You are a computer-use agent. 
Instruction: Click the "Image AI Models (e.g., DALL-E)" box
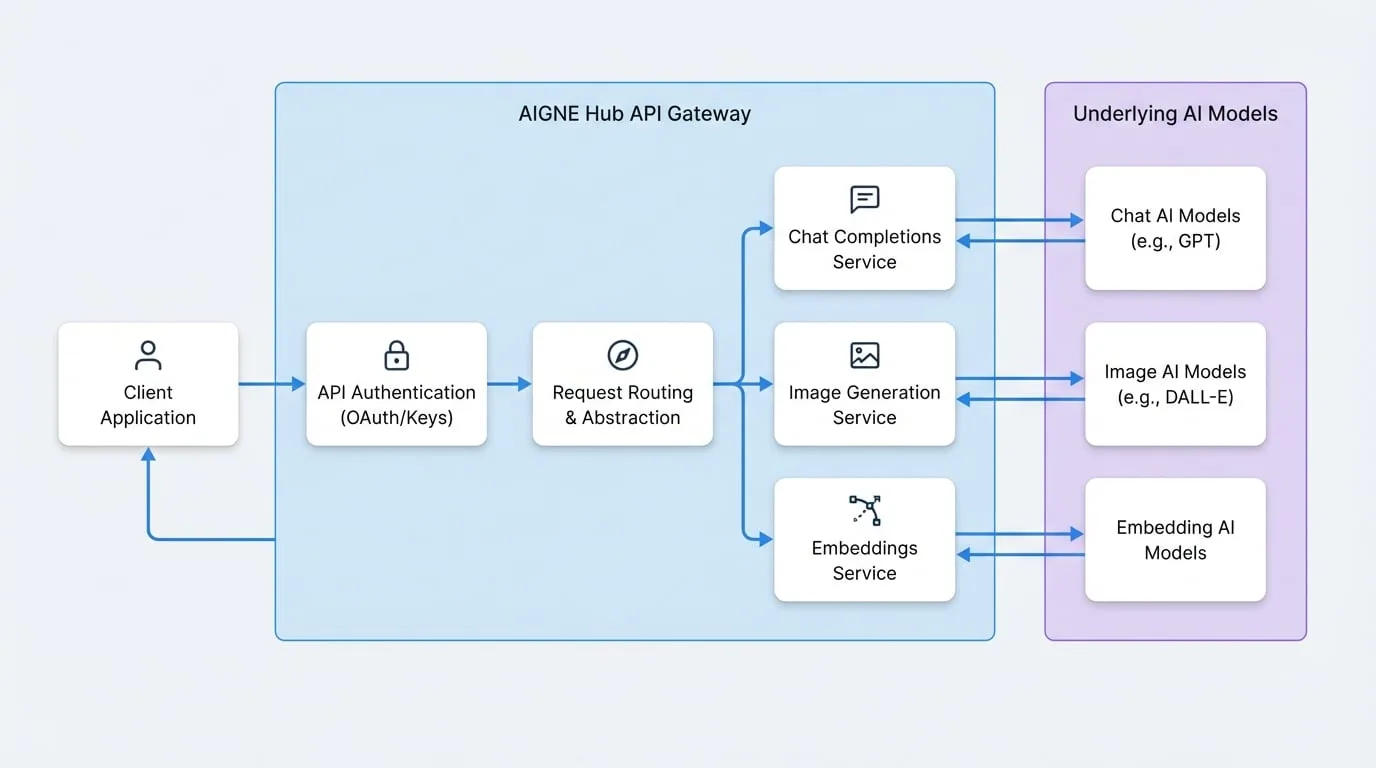[1176, 384]
